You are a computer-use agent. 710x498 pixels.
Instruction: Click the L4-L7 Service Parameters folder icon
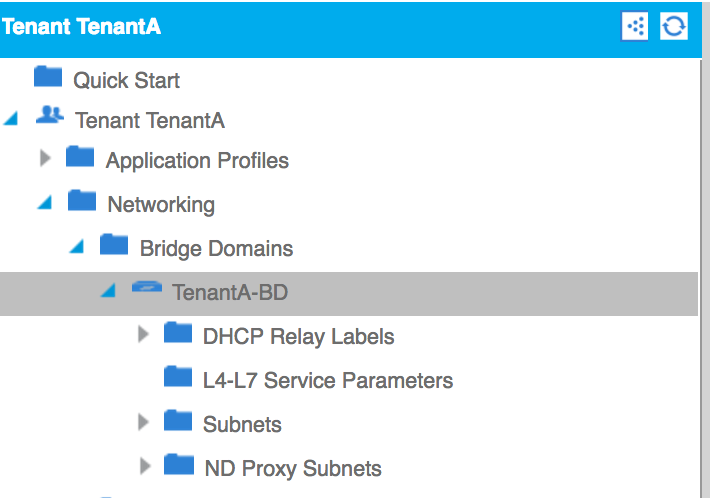tap(178, 377)
